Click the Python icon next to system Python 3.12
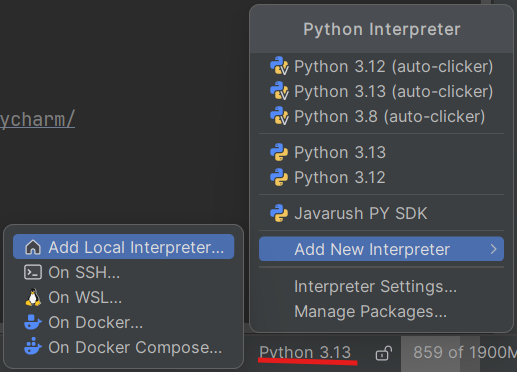 click(x=279, y=177)
